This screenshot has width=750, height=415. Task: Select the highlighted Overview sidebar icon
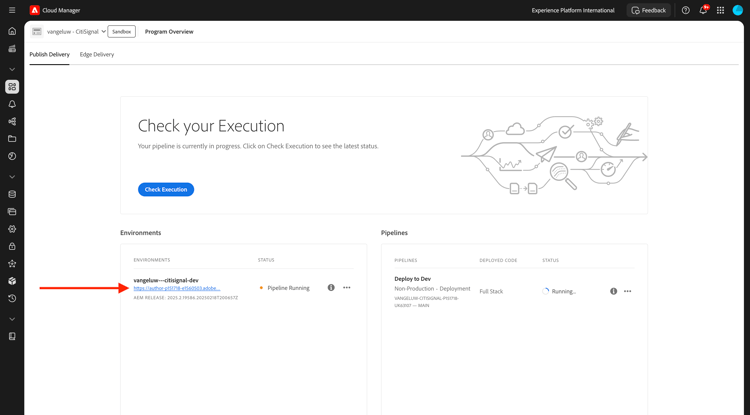[12, 87]
